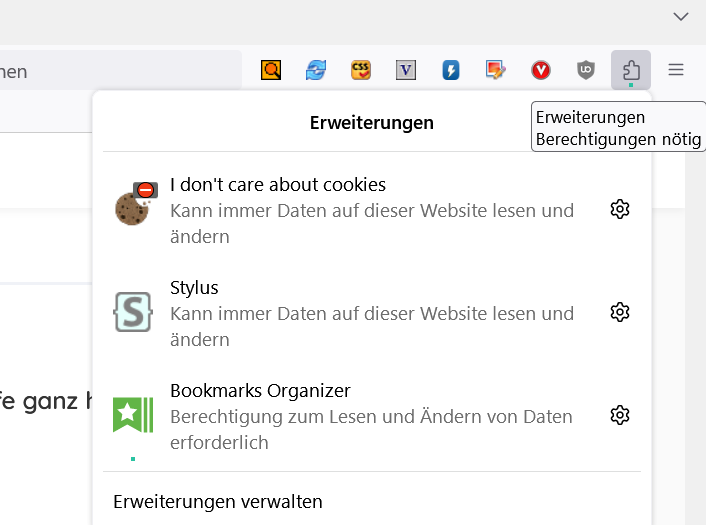Open settings gear for Bookmarks Organizer
The height and width of the screenshot is (525, 706).
click(x=620, y=415)
